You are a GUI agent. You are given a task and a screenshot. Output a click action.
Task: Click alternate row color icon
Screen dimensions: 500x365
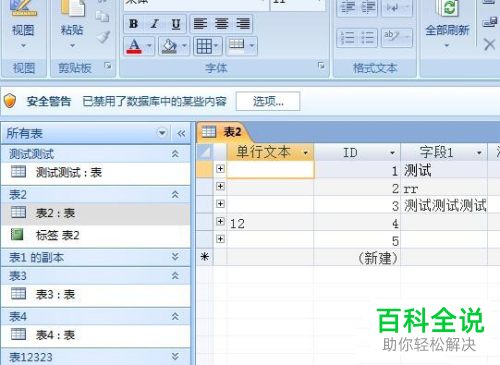click(237, 45)
